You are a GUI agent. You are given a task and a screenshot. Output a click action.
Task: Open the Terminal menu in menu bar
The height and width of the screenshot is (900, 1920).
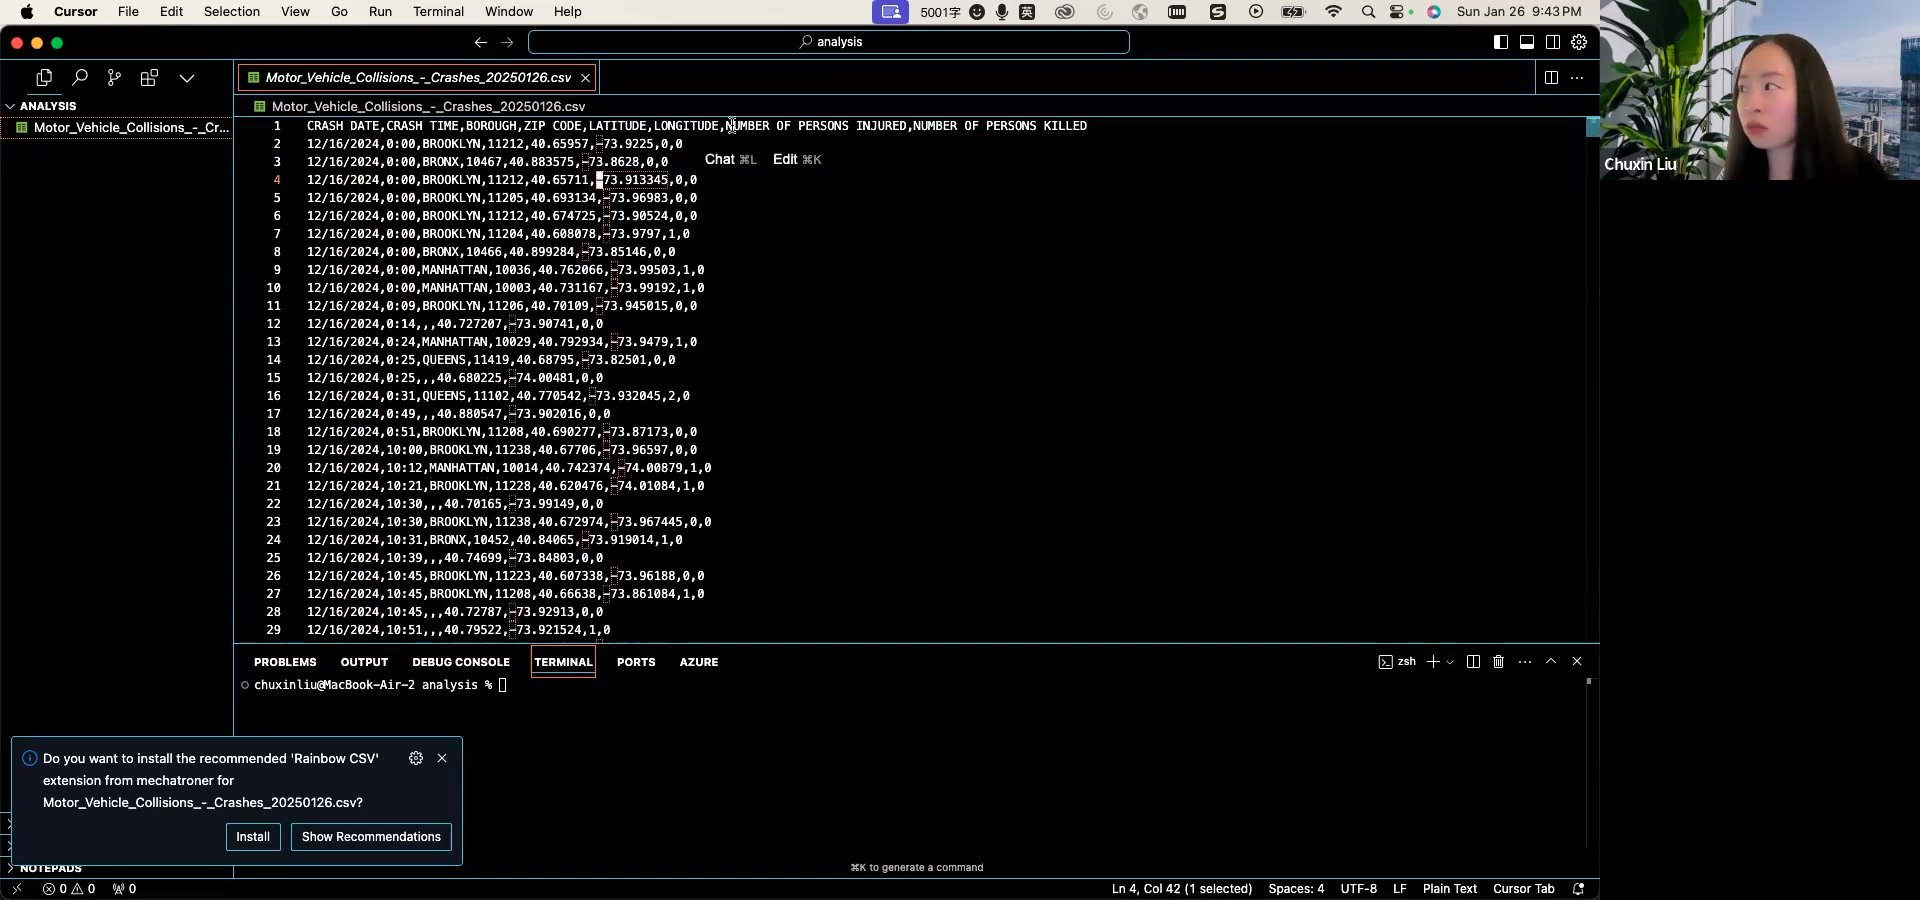tap(438, 12)
